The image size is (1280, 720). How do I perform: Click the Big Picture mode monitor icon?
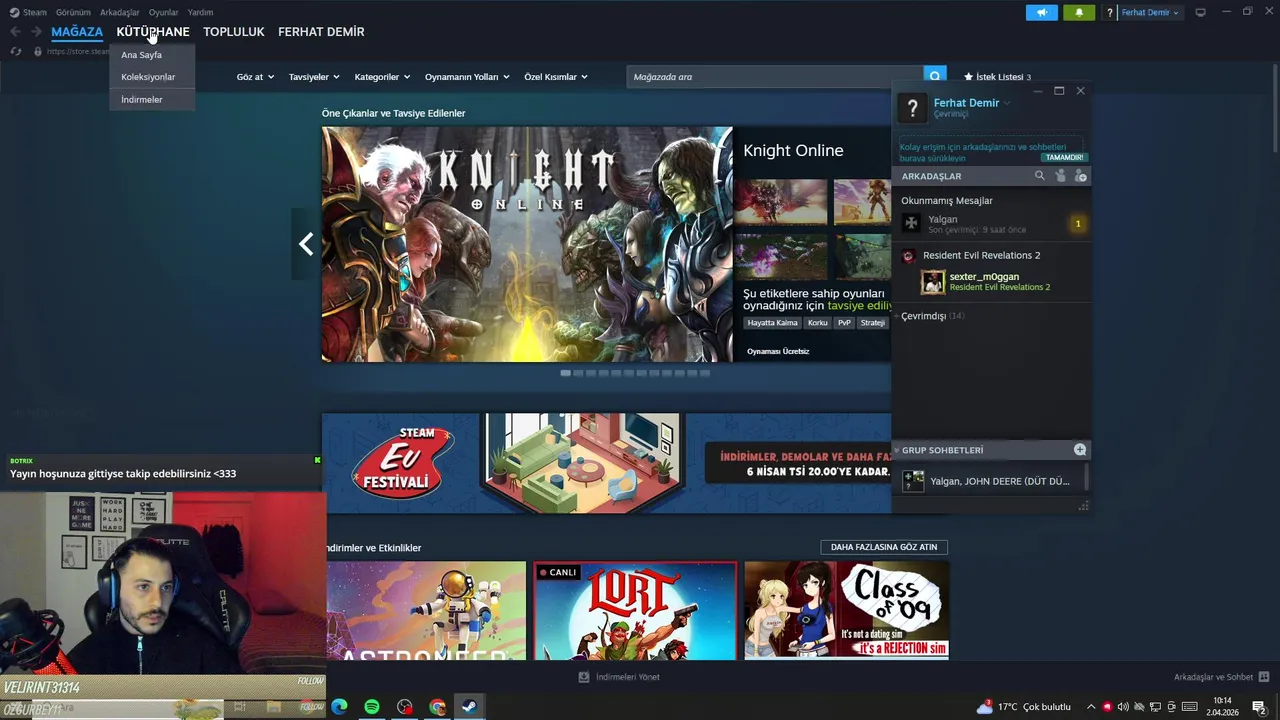click(x=1201, y=12)
